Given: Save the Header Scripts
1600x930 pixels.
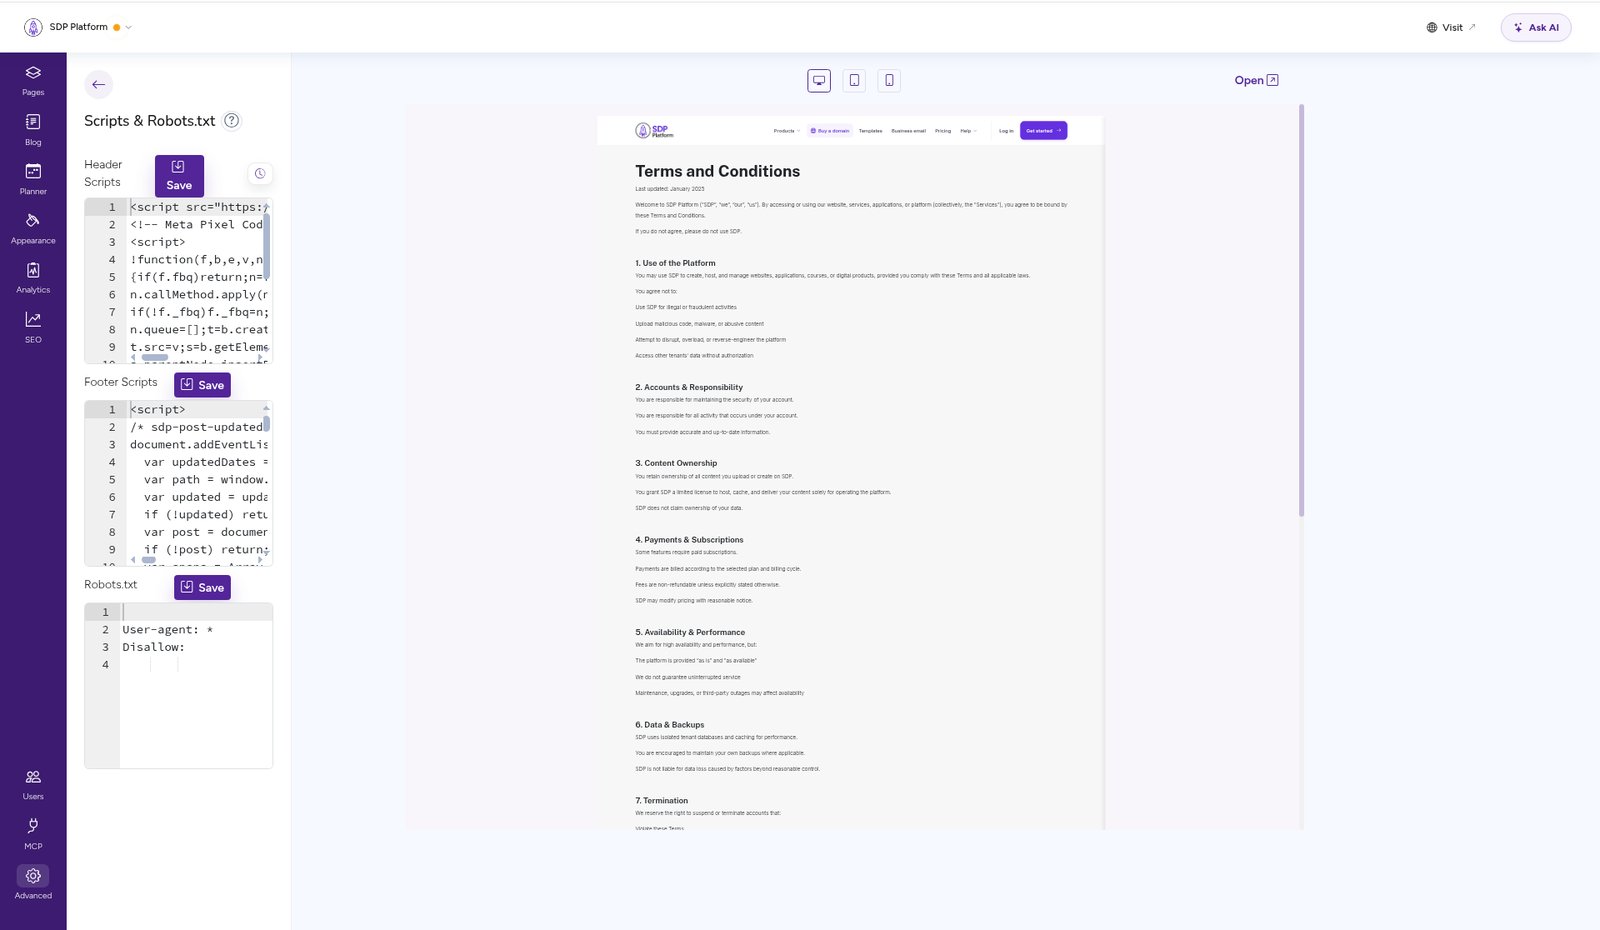Looking at the screenshot, I should point(179,175).
